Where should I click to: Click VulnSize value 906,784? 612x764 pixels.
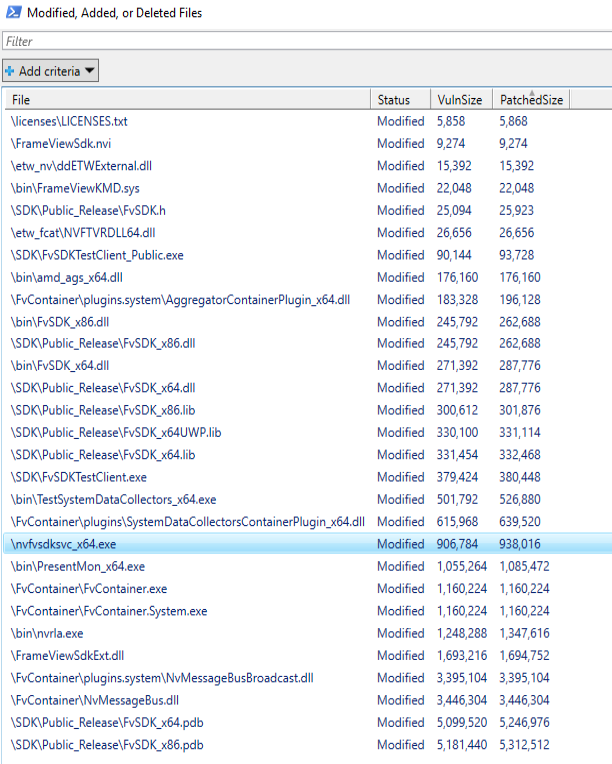[457, 544]
